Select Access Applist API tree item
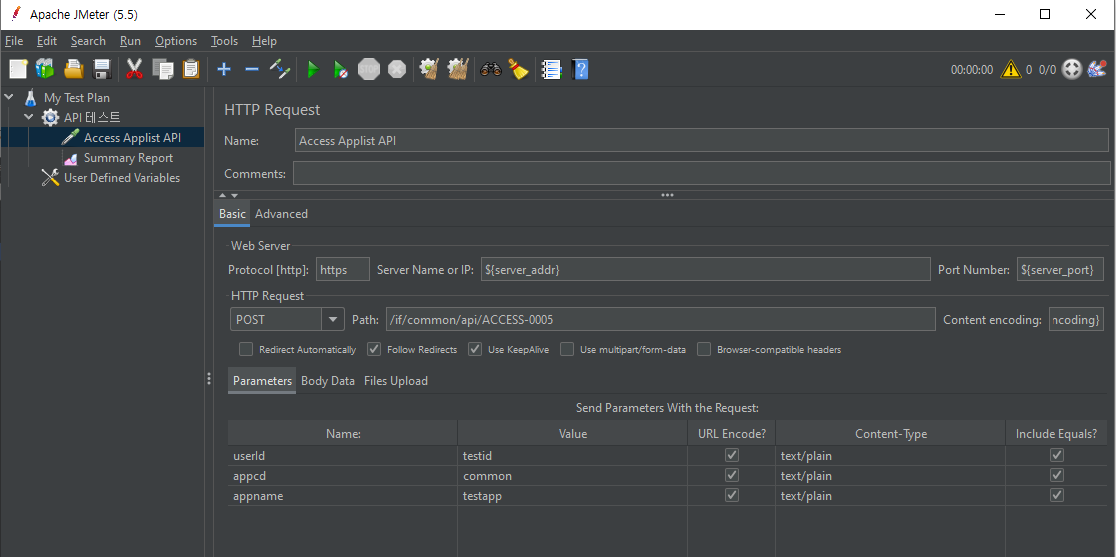The image size is (1116, 557). [132, 137]
